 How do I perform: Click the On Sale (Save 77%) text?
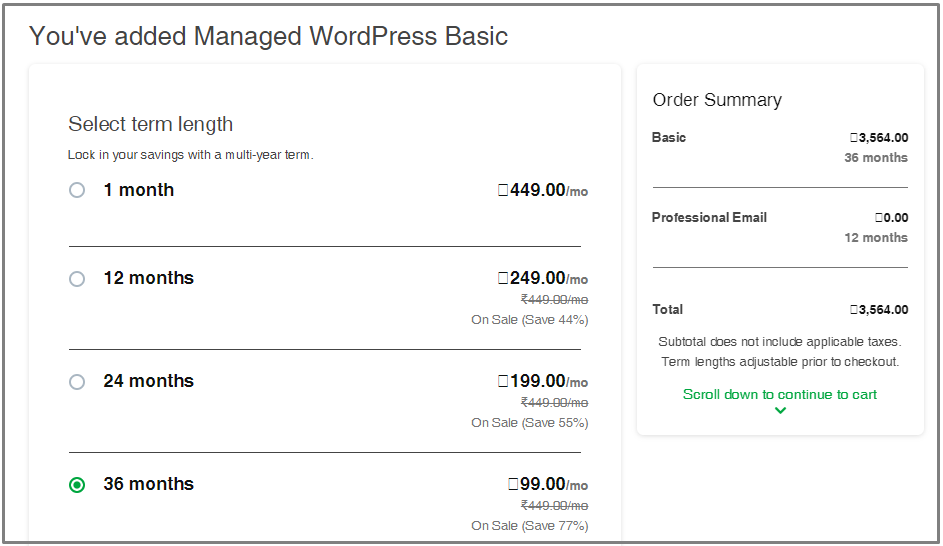pos(530,526)
